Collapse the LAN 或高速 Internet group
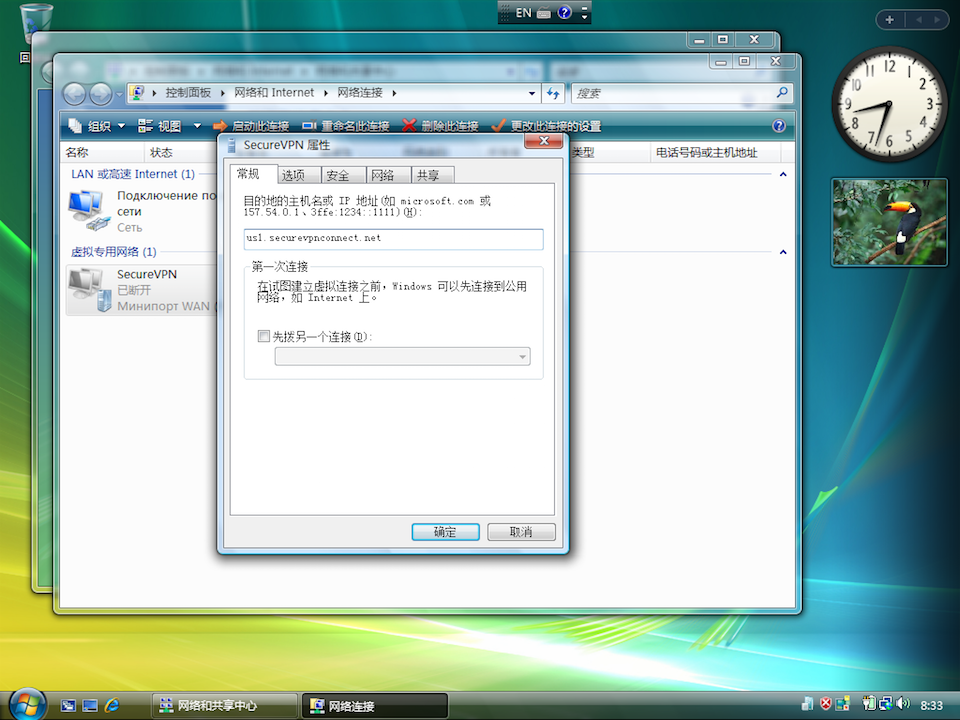960x720 pixels. pyautogui.click(x=782, y=174)
